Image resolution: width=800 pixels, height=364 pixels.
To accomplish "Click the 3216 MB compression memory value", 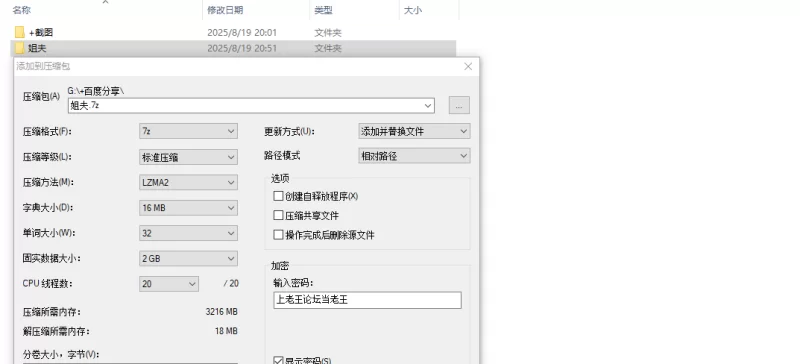I will (221, 311).
